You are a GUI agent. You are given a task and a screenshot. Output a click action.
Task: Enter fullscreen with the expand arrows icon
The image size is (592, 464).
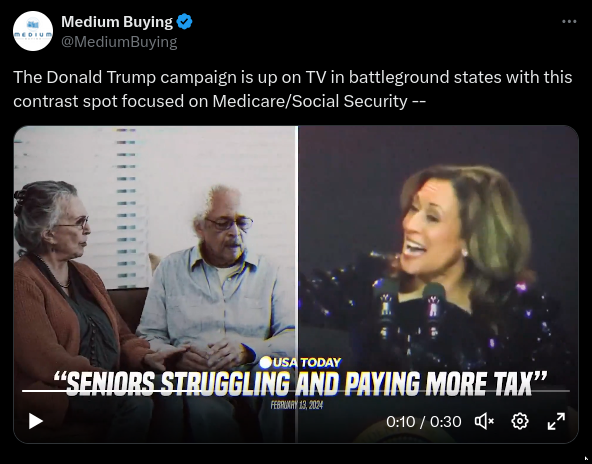[557, 421]
